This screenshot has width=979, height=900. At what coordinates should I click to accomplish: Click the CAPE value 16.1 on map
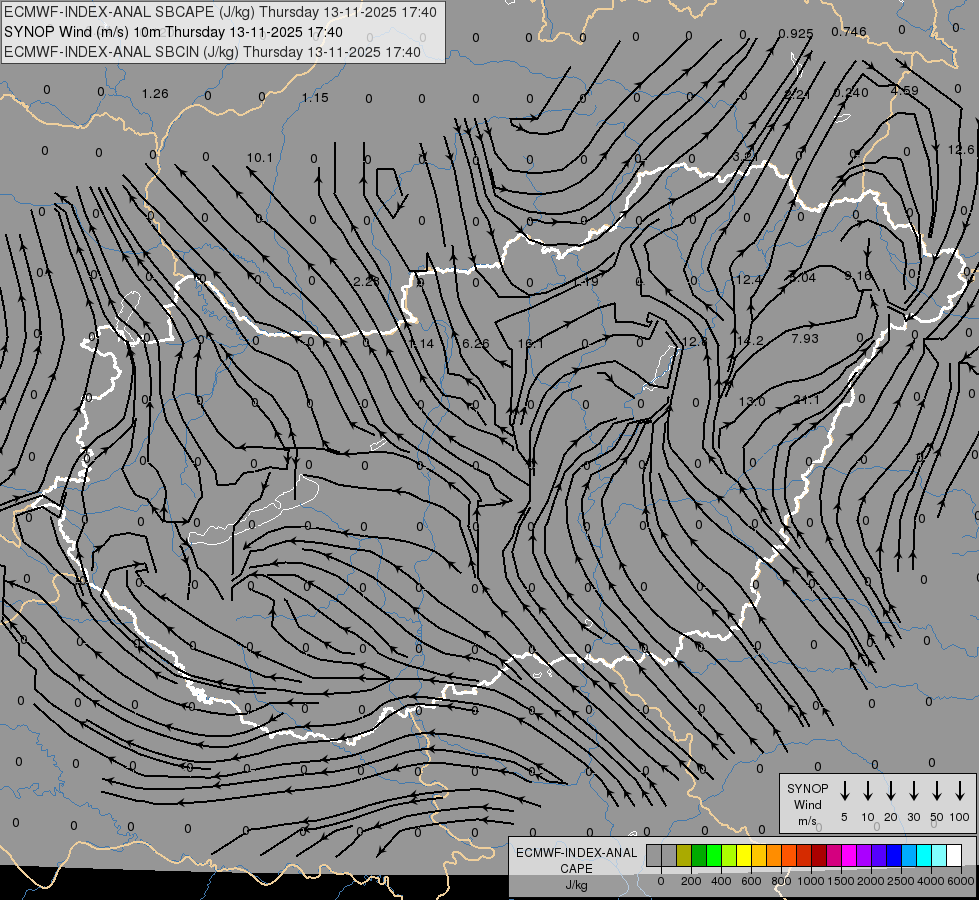(531, 344)
